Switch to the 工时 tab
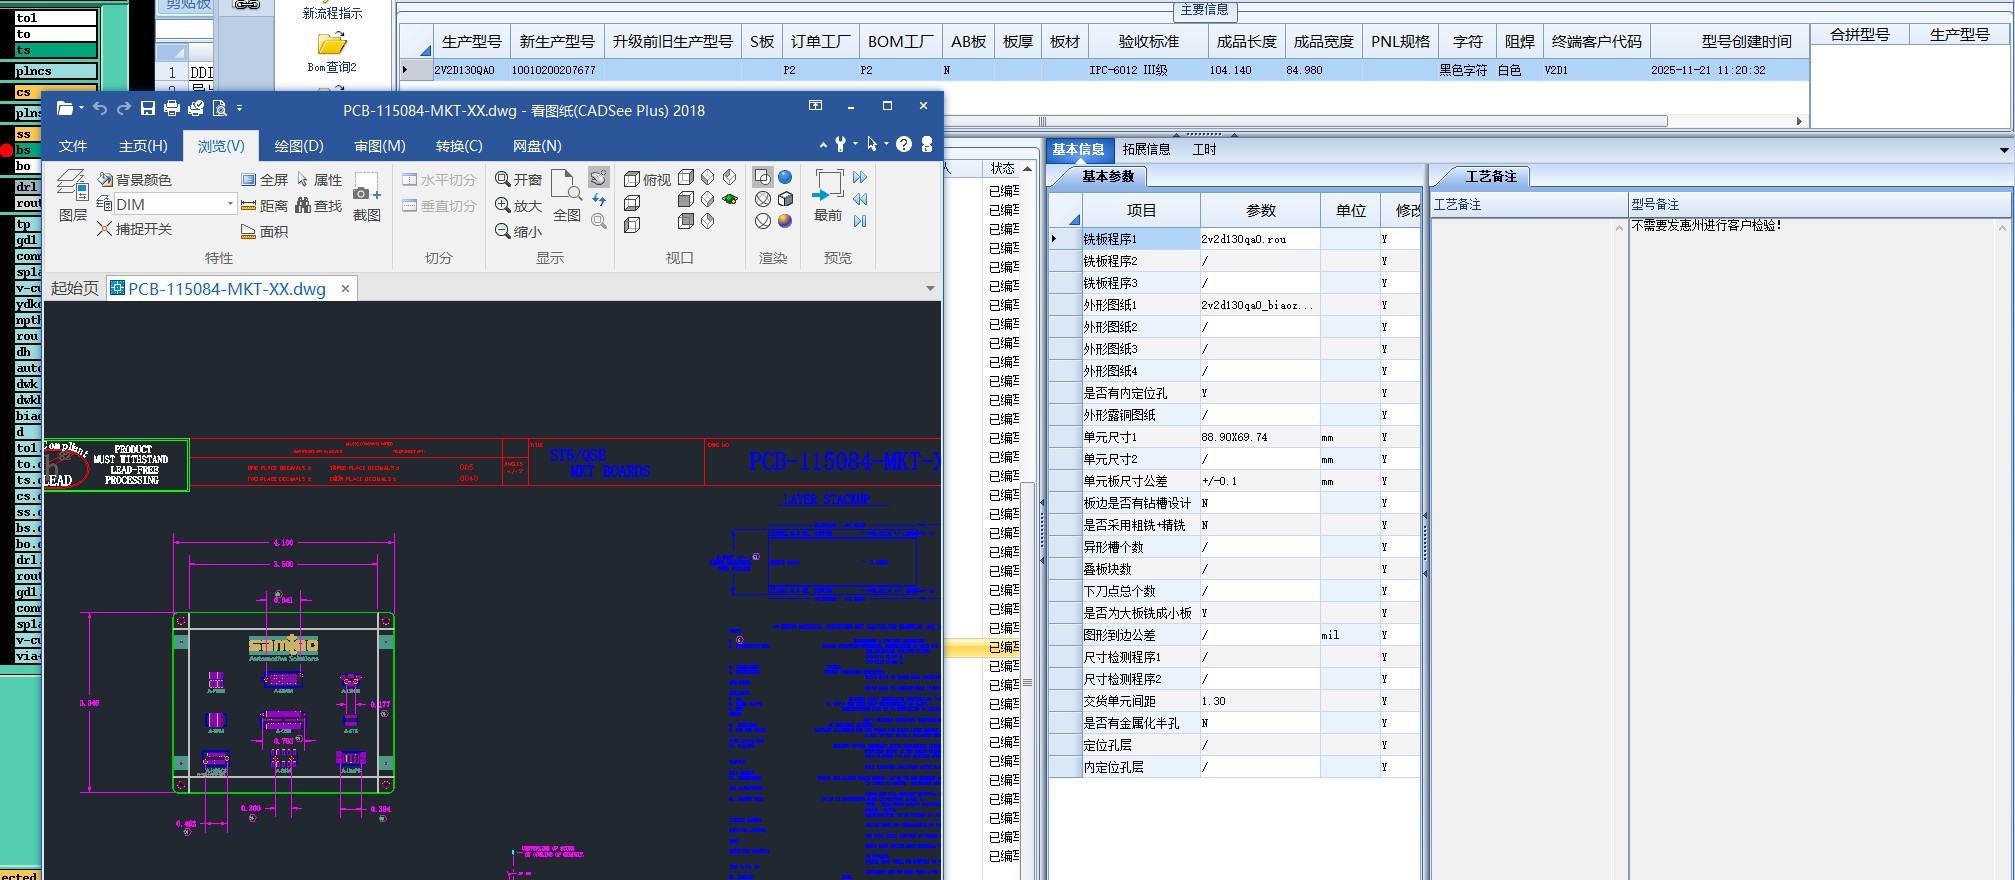2015x880 pixels. 1205,149
